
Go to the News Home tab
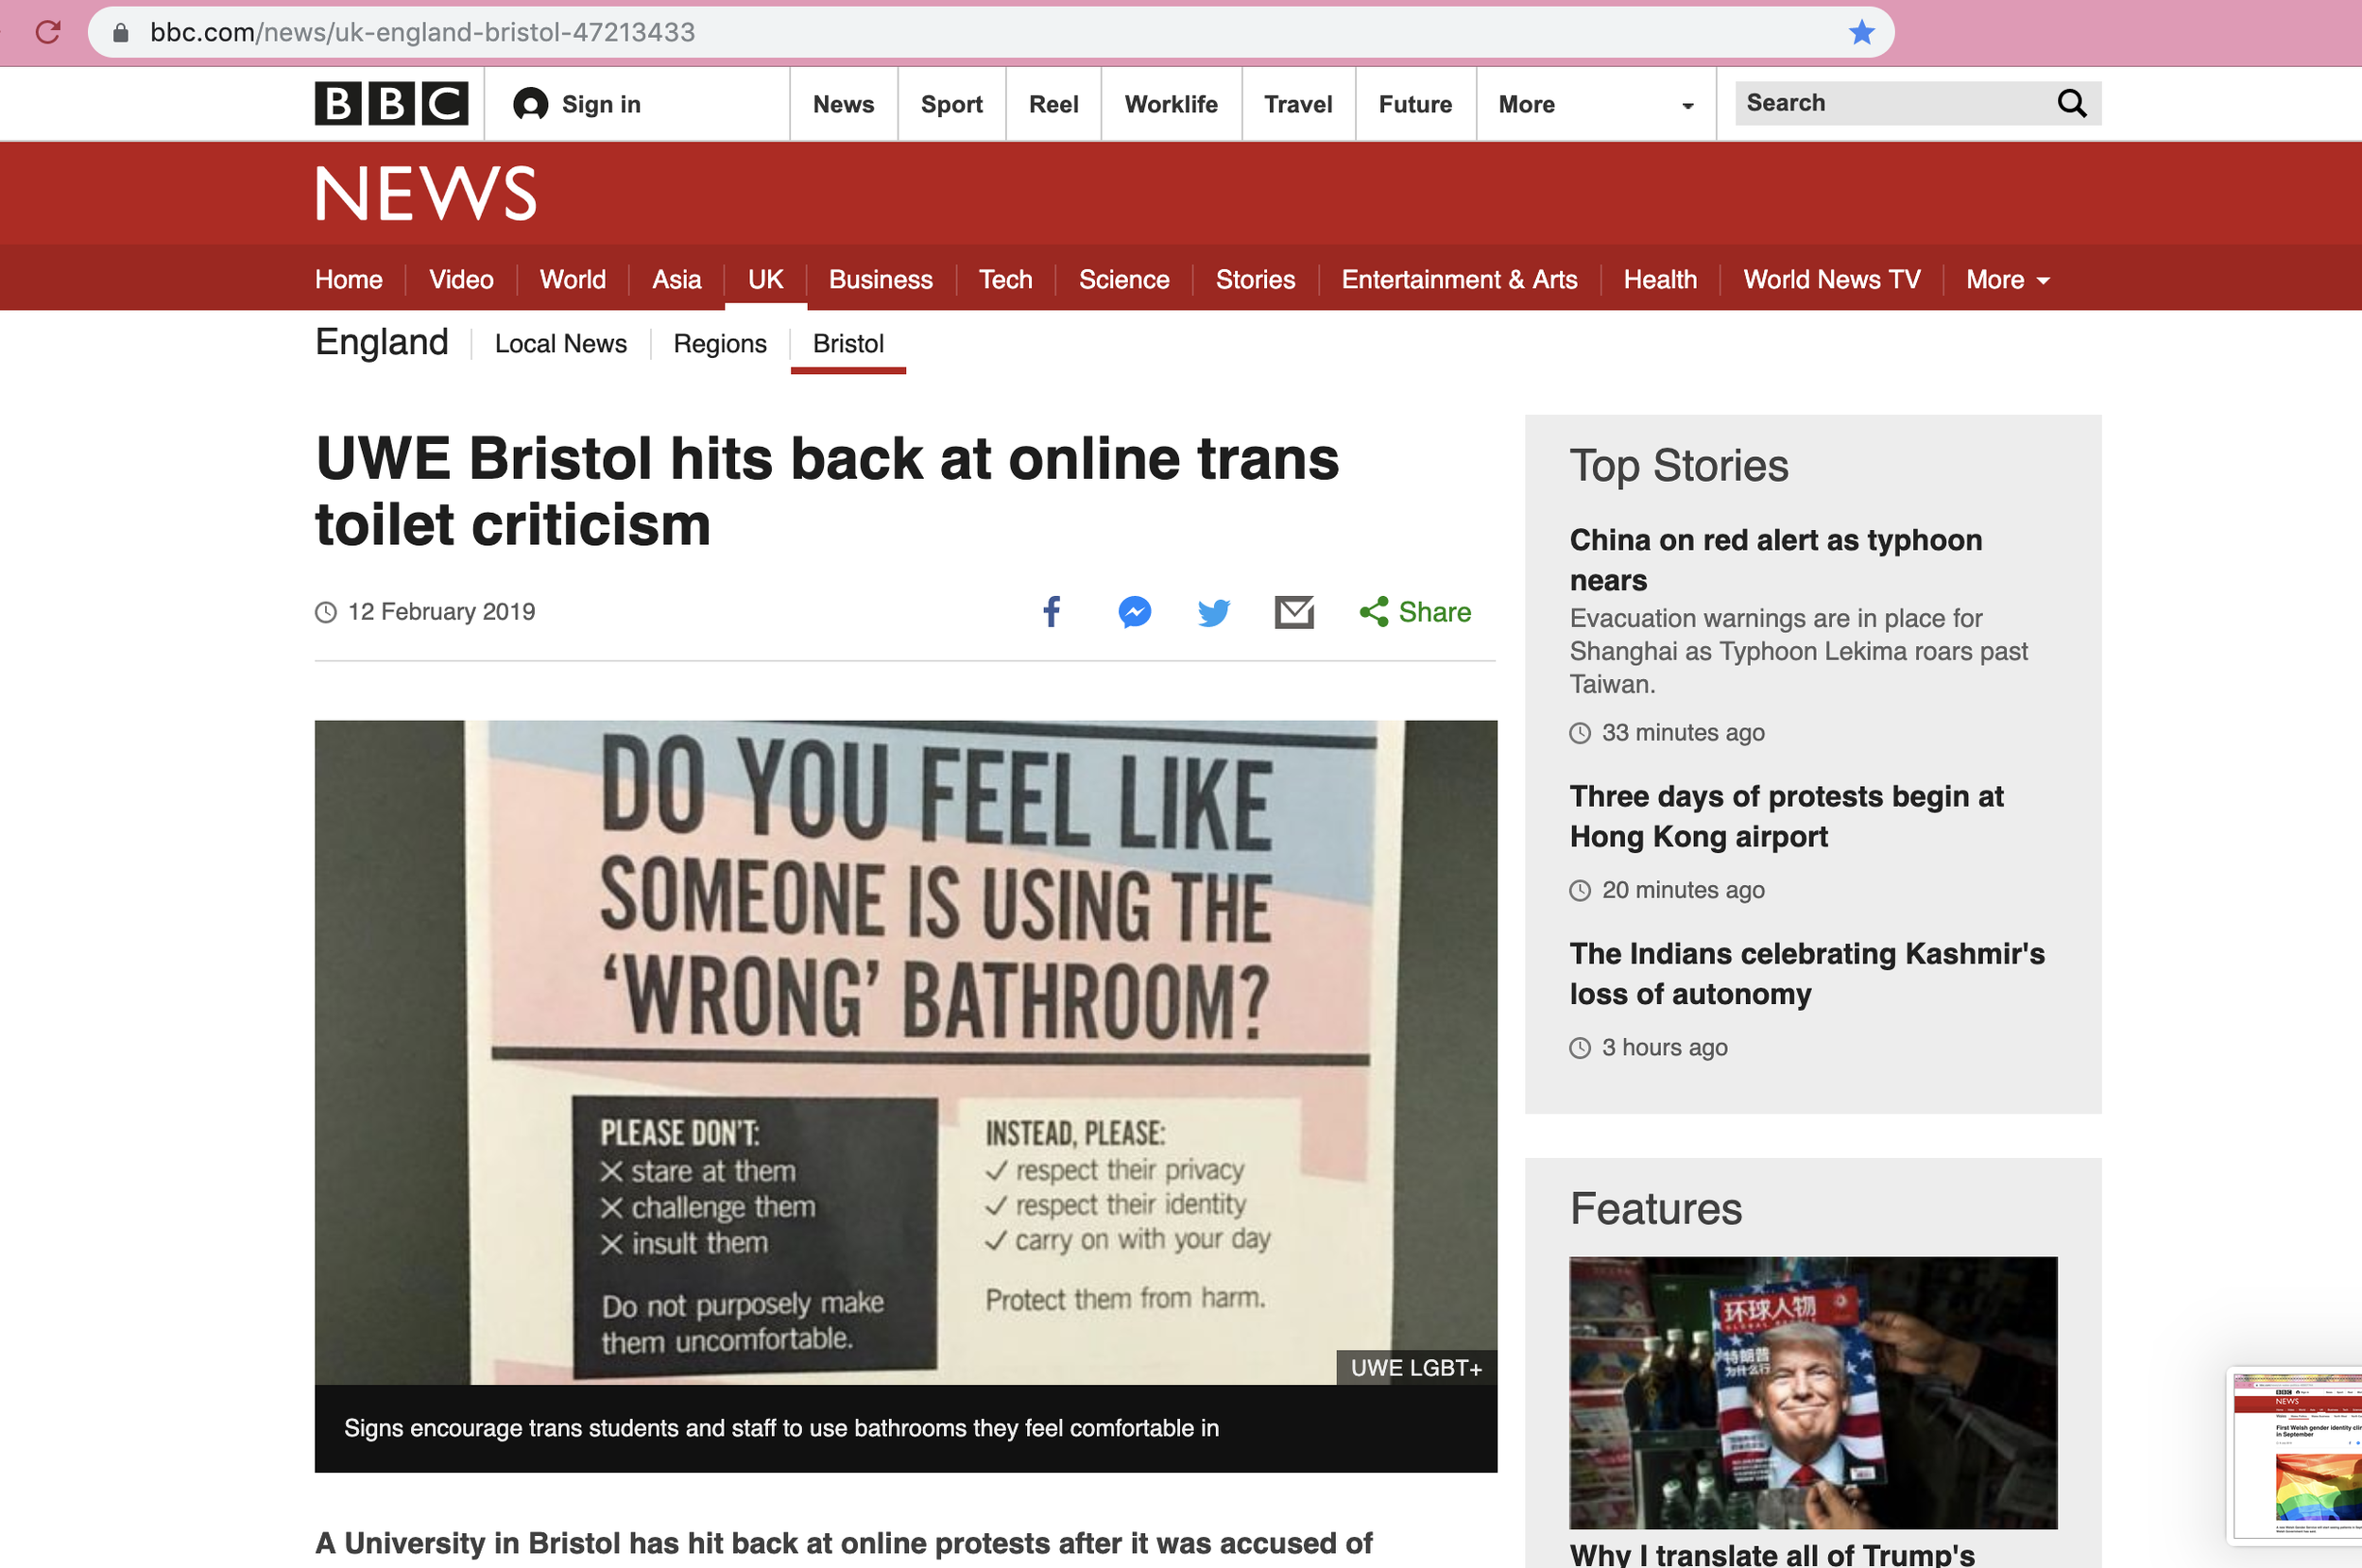[x=348, y=279]
